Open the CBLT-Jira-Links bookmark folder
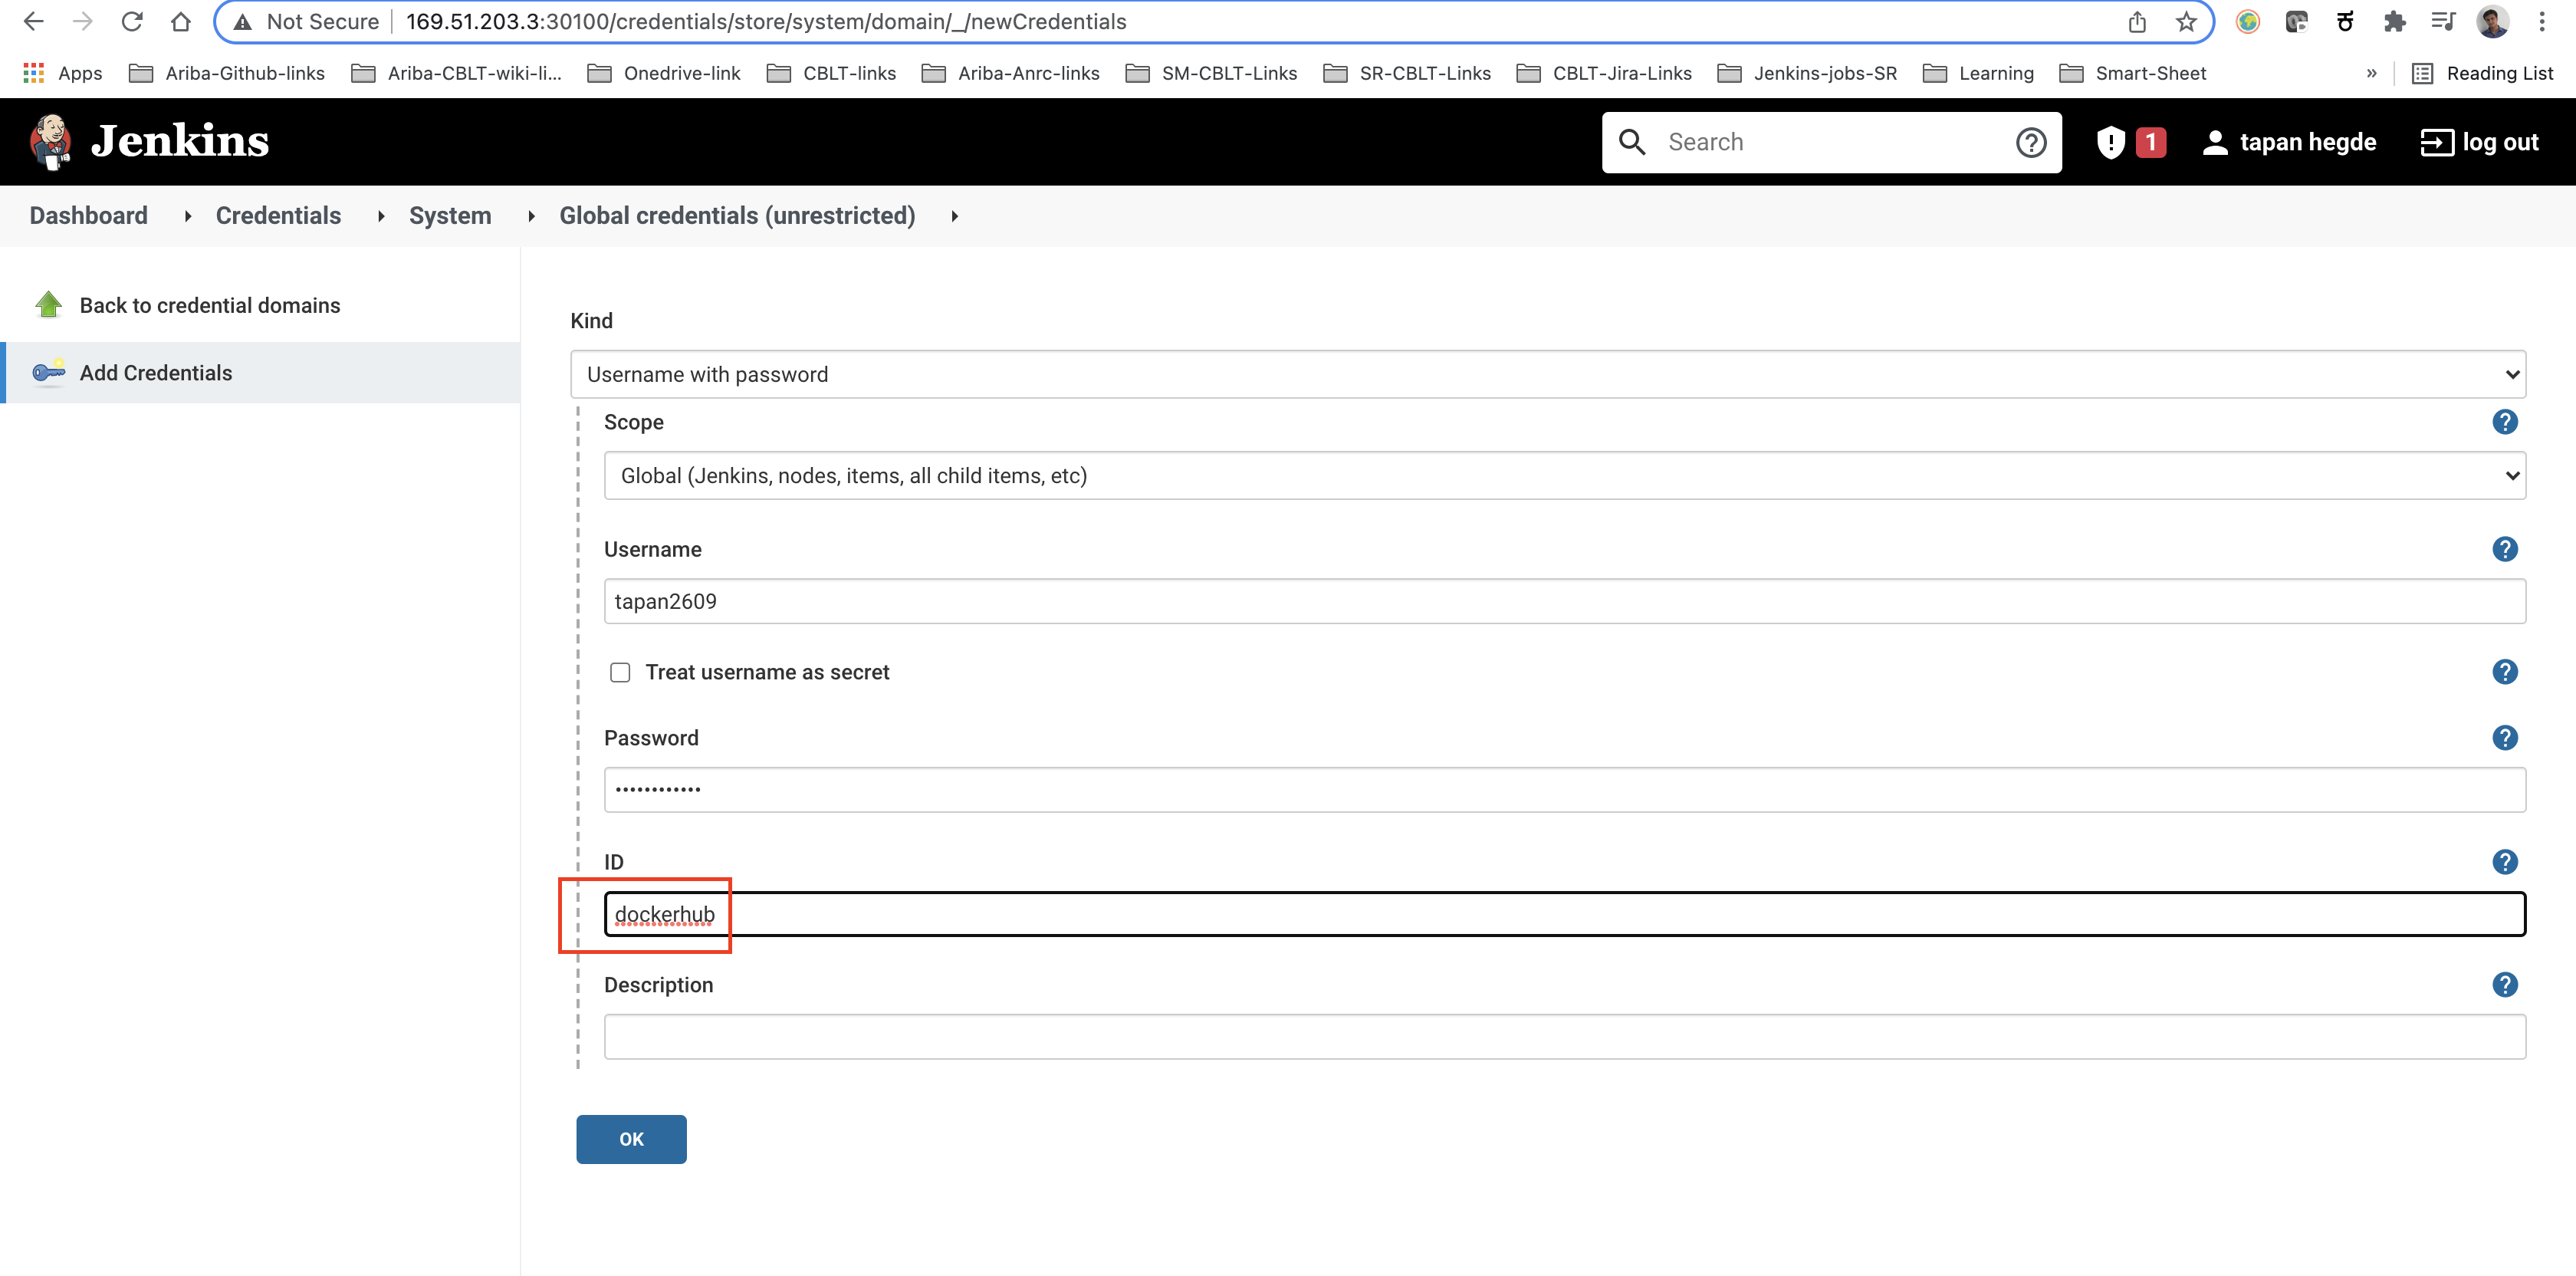 [1604, 73]
